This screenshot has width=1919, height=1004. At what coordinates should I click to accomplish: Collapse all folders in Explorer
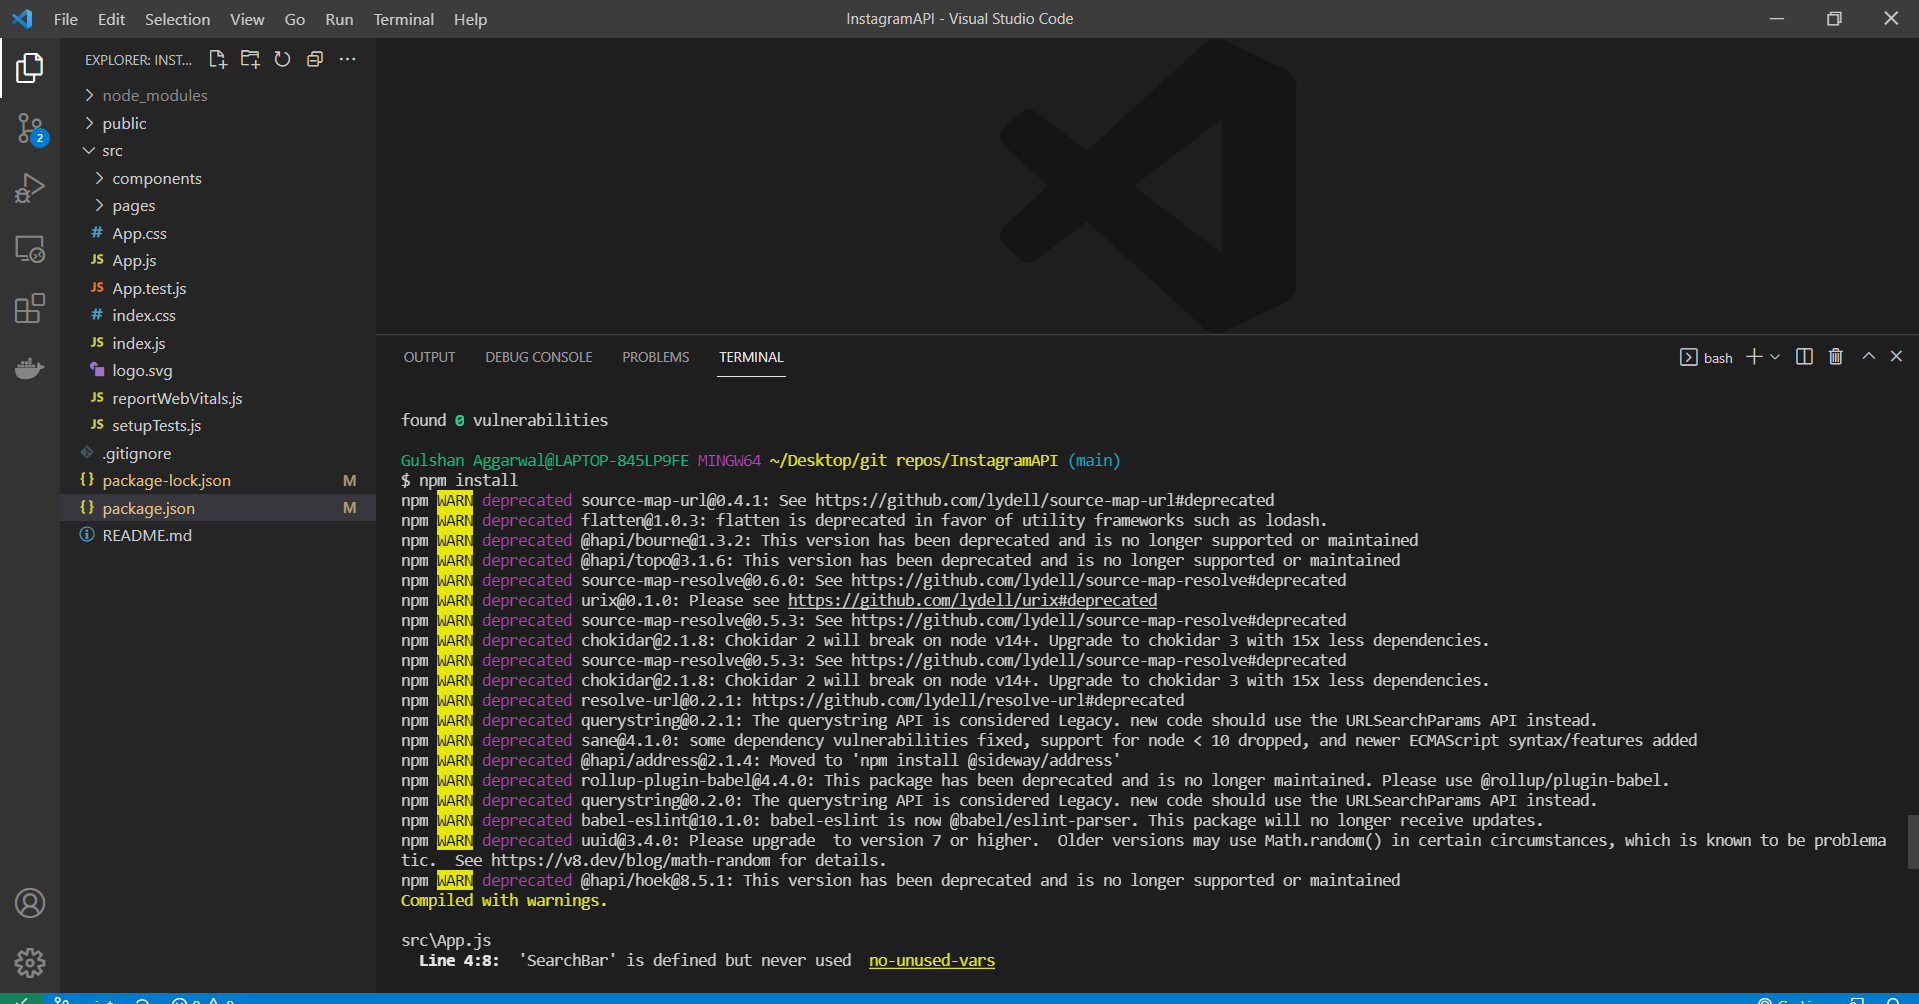click(x=315, y=59)
